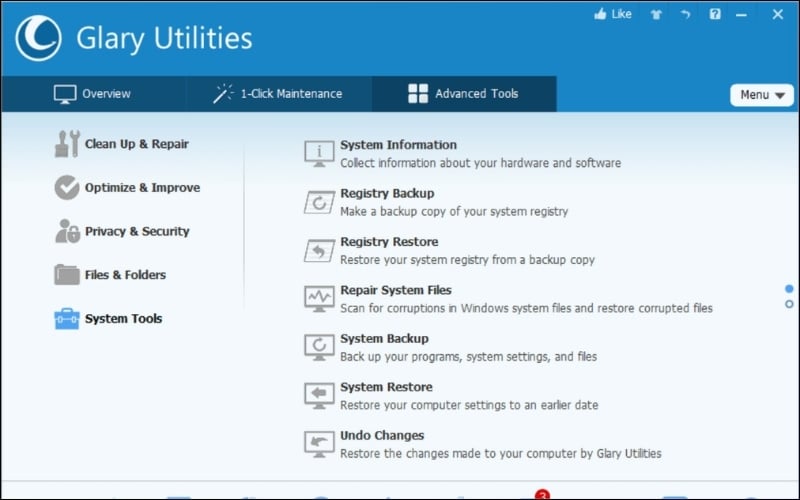This screenshot has width=800, height=500.
Task: Click "Make a backup copy of your system registry"
Action: pos(454,212)
